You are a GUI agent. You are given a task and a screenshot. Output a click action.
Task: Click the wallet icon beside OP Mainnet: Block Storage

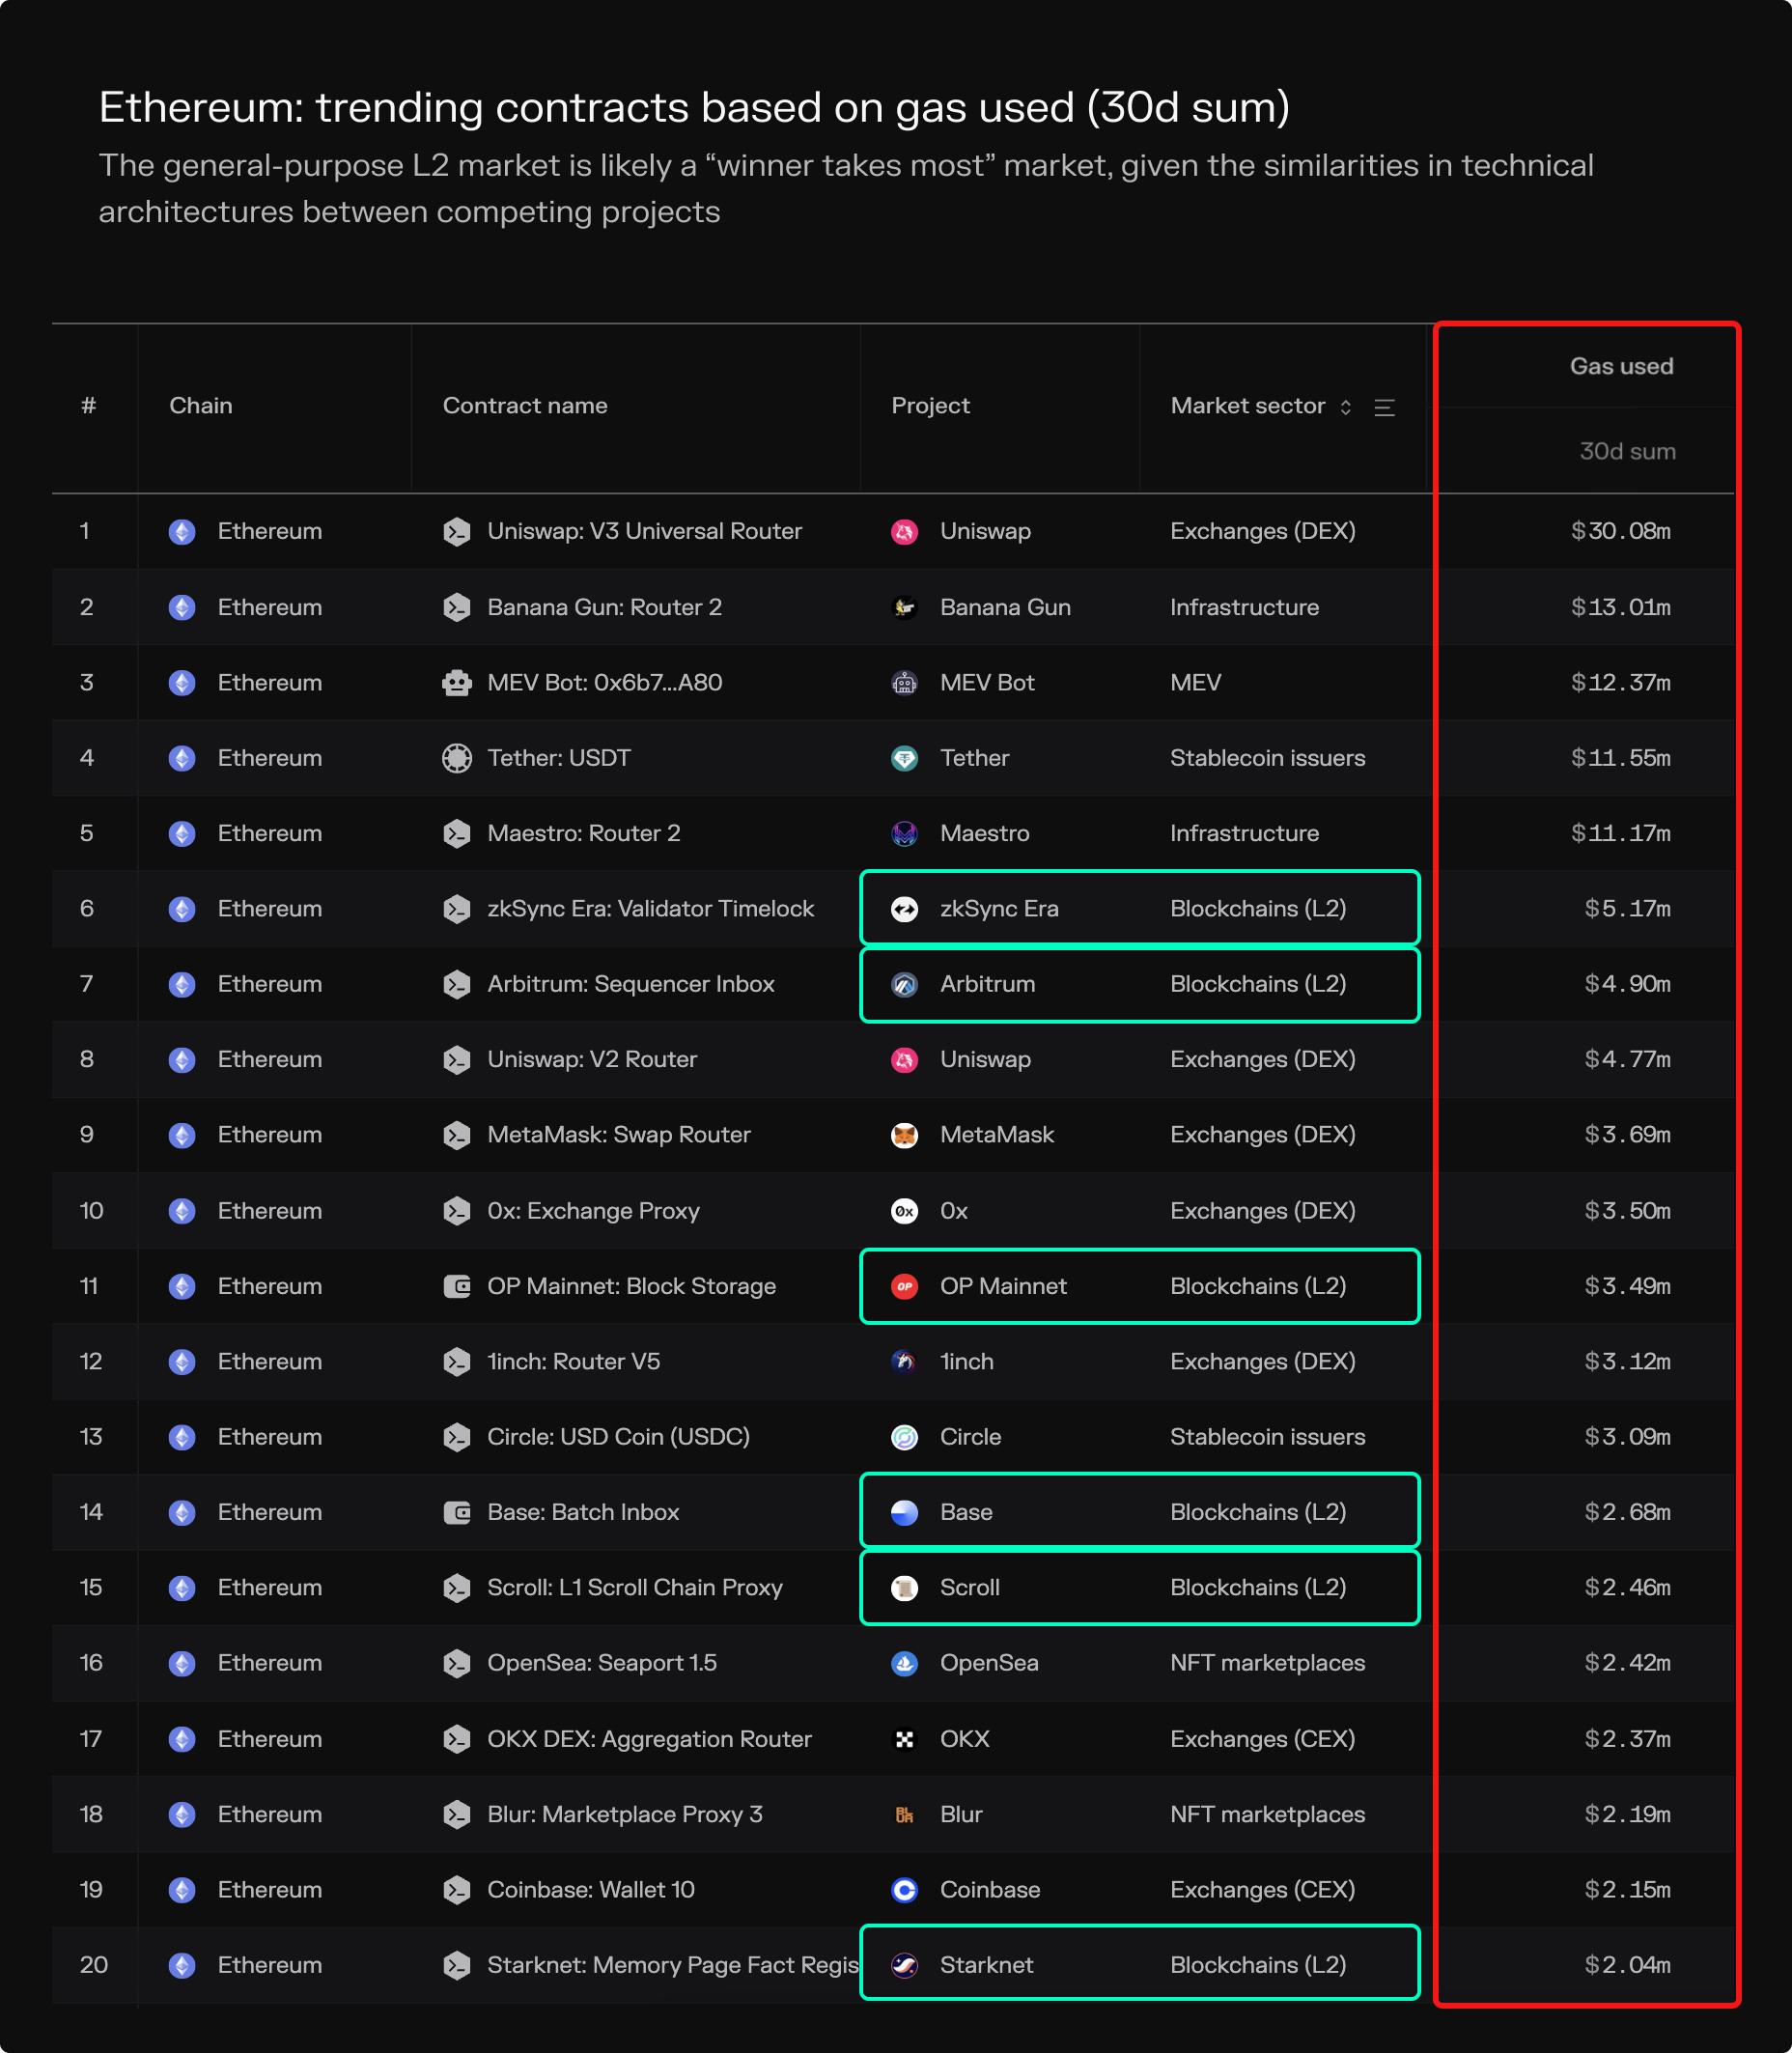(x=457, y=1286)
